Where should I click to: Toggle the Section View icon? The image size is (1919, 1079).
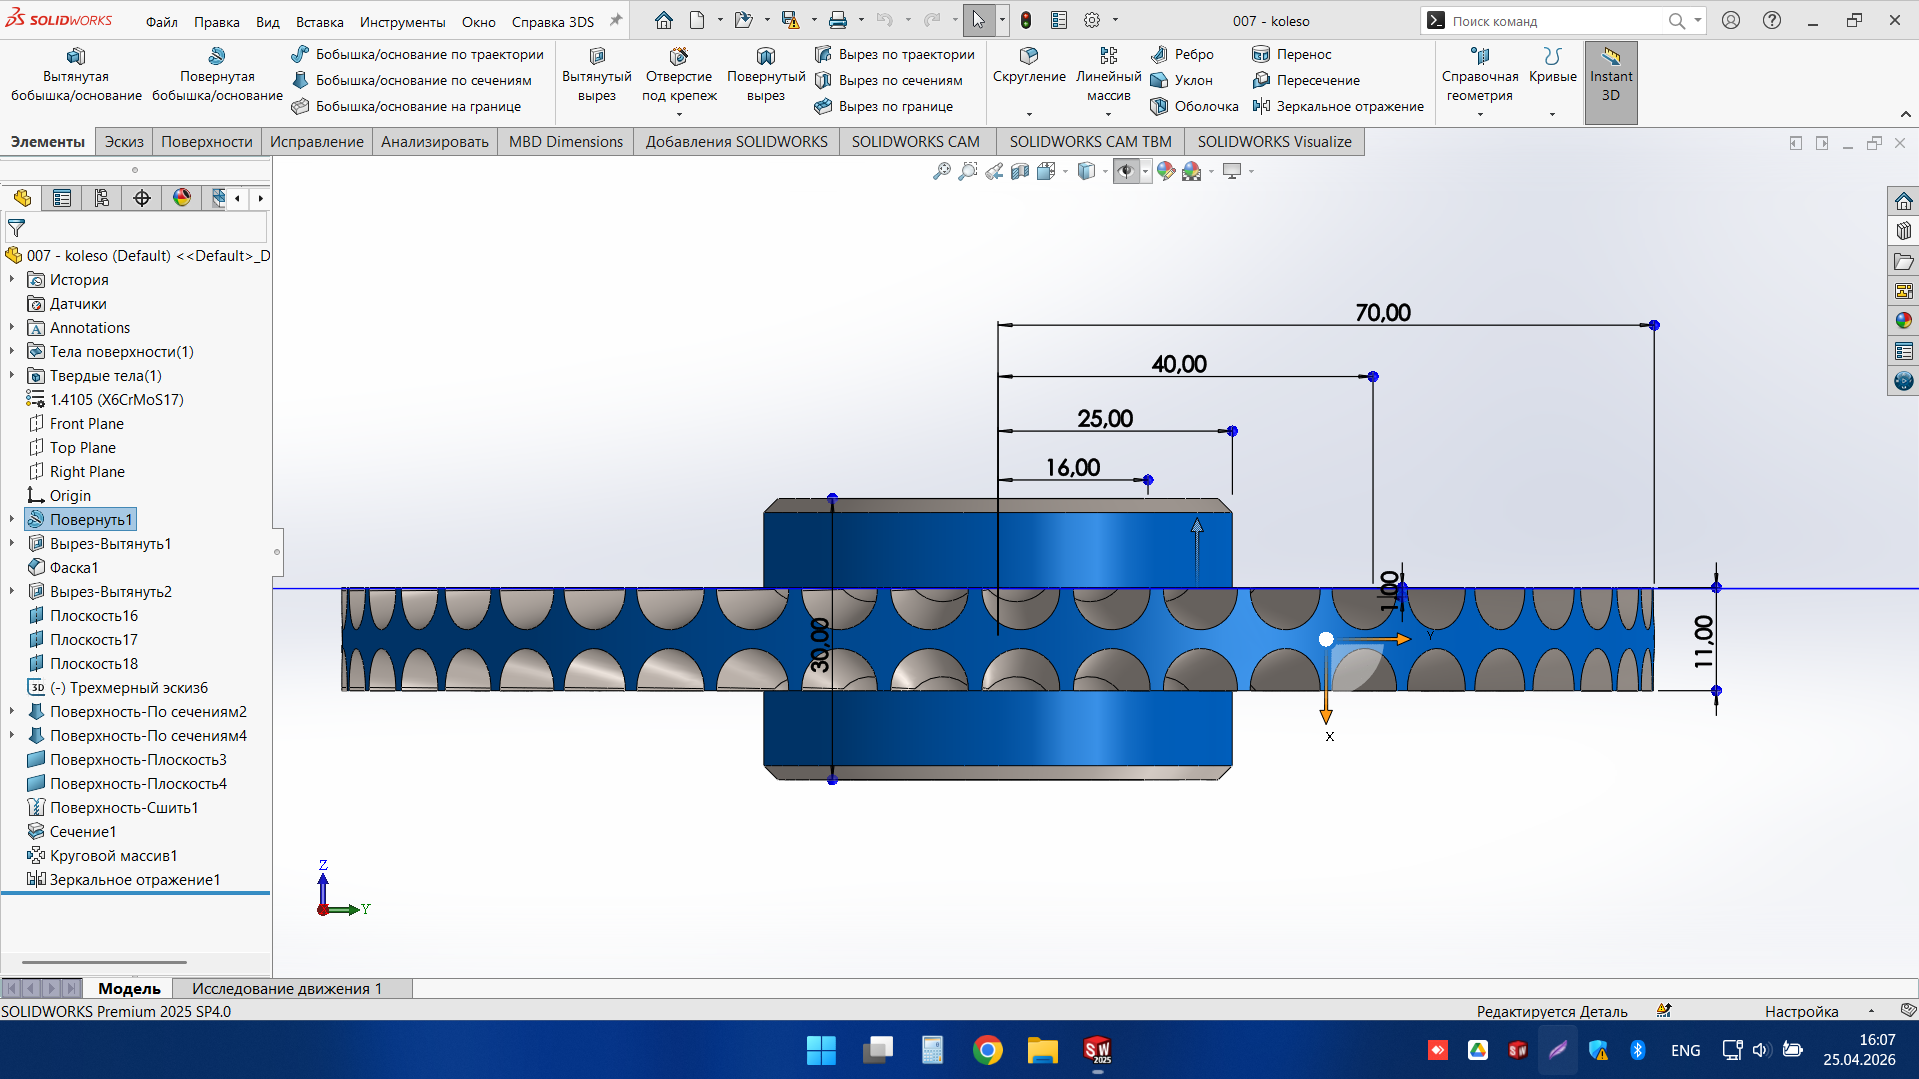tap(1020, 171)
